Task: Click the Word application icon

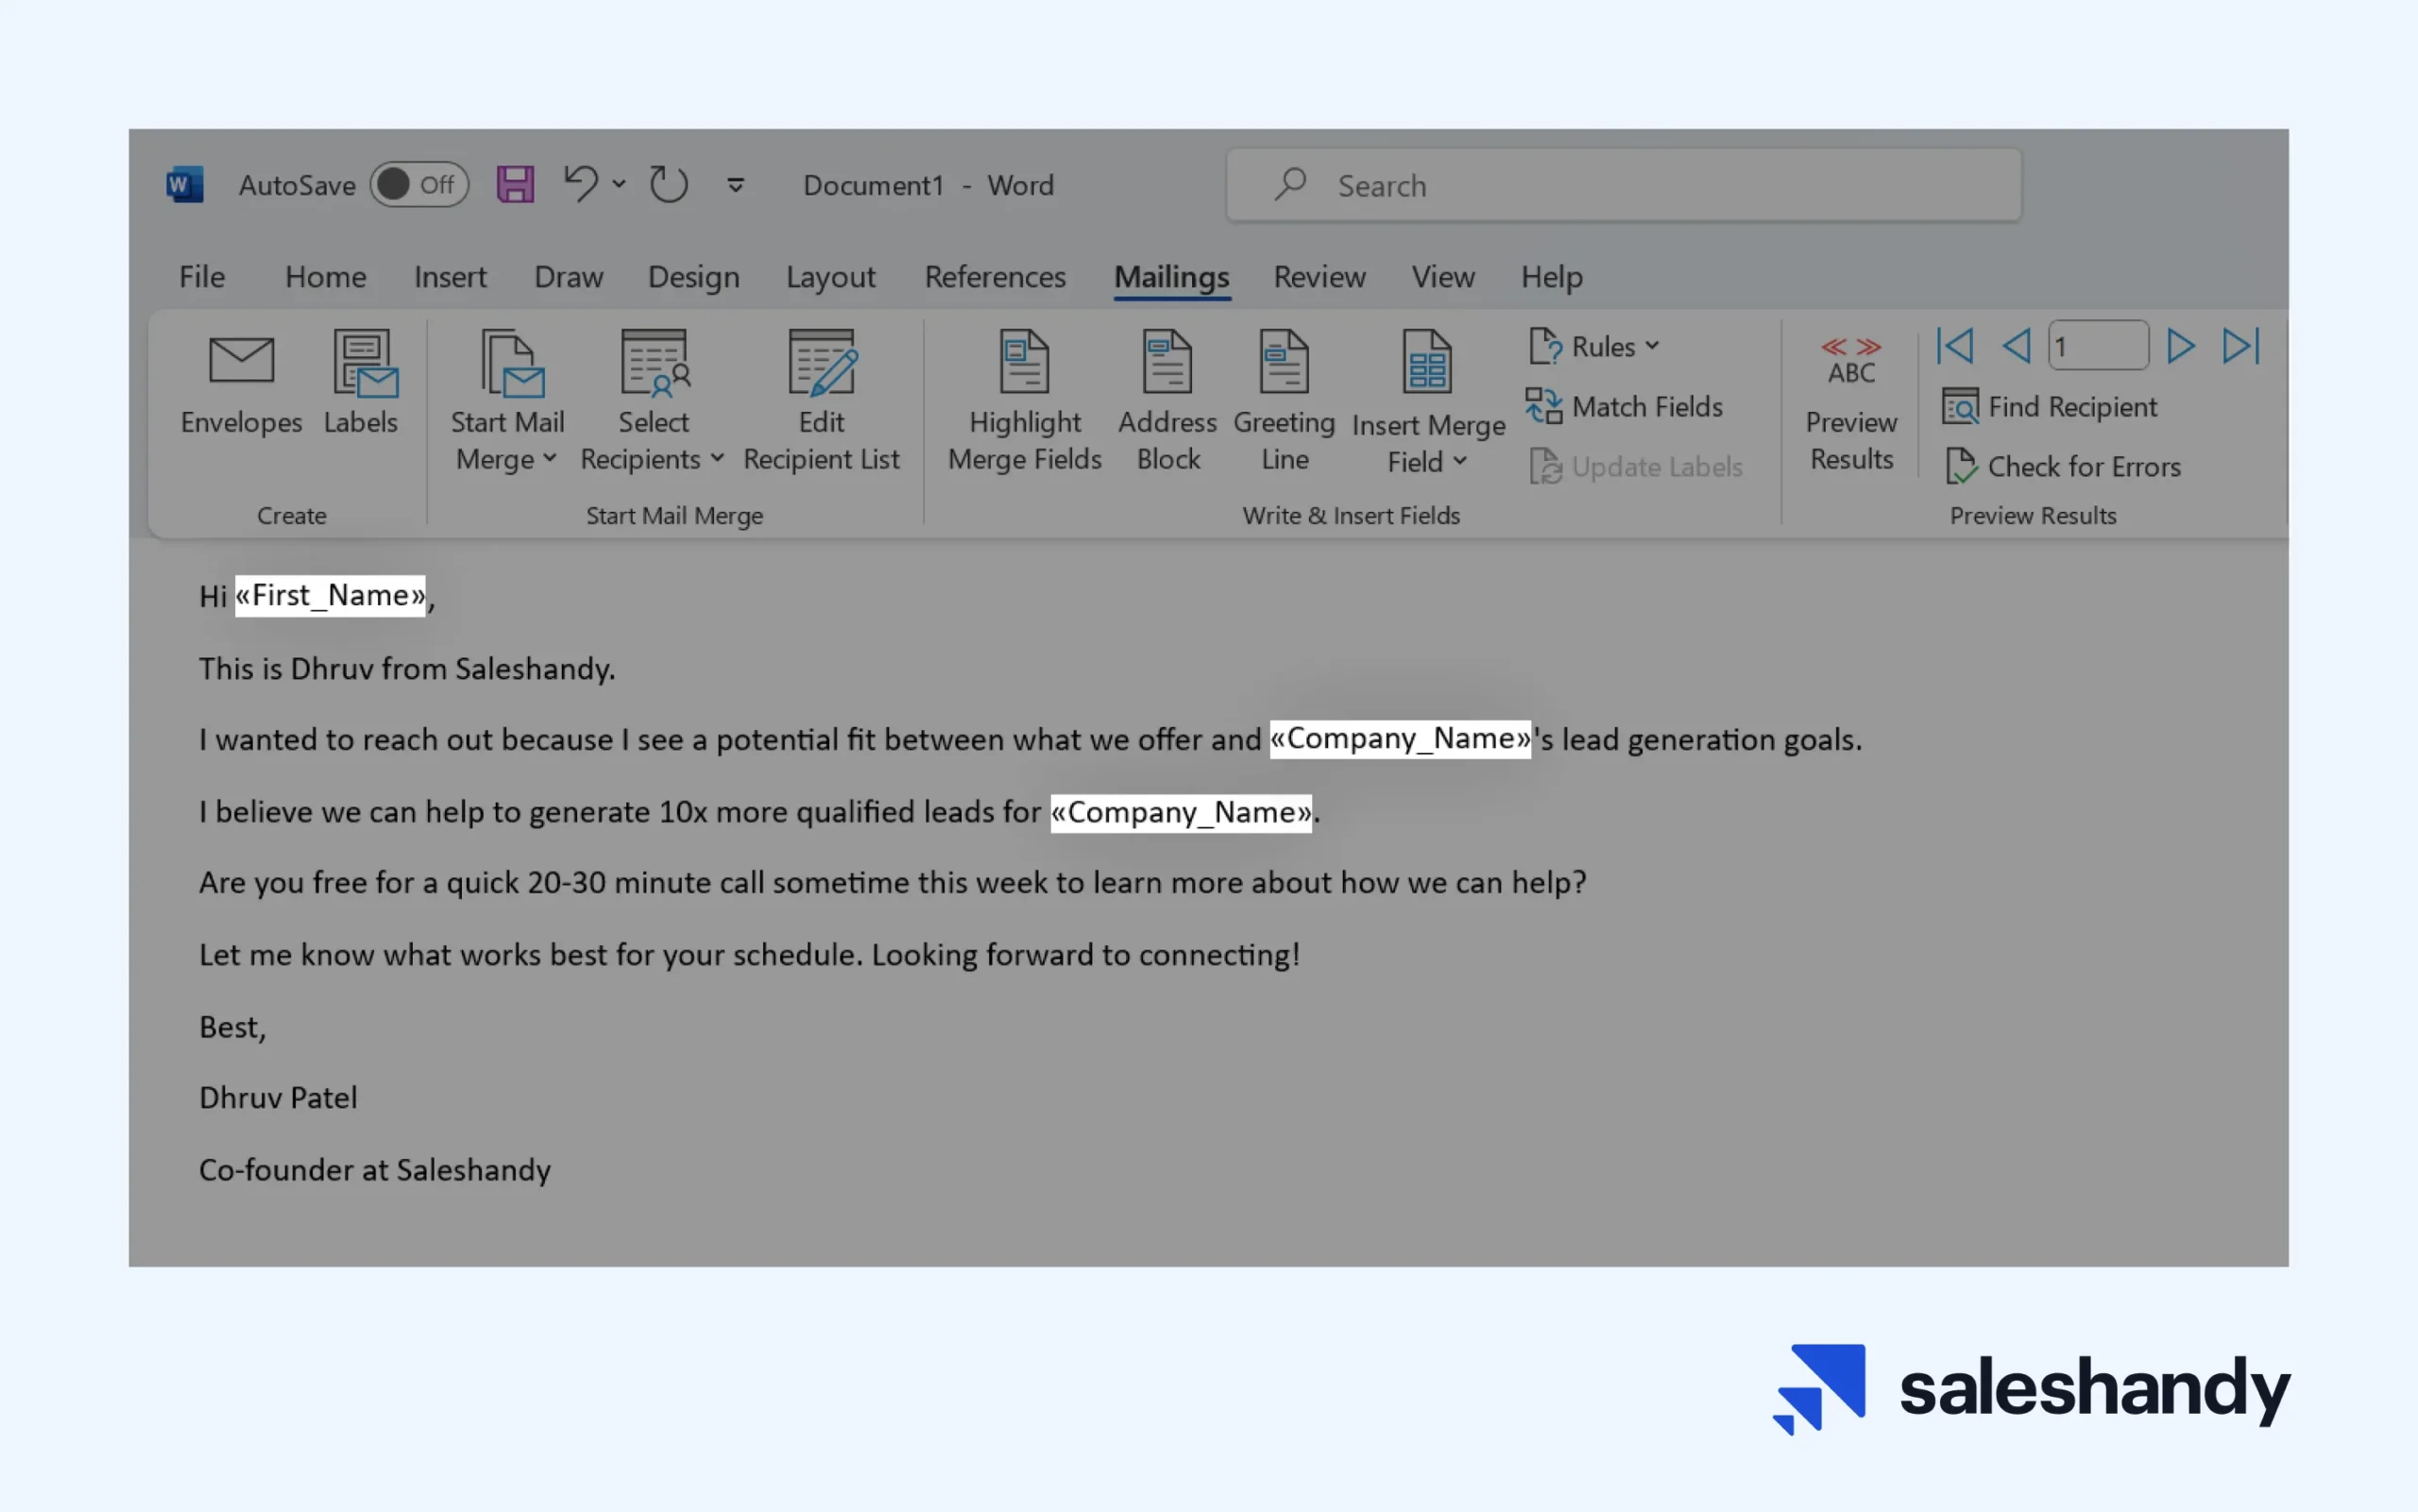Action: 185,185
